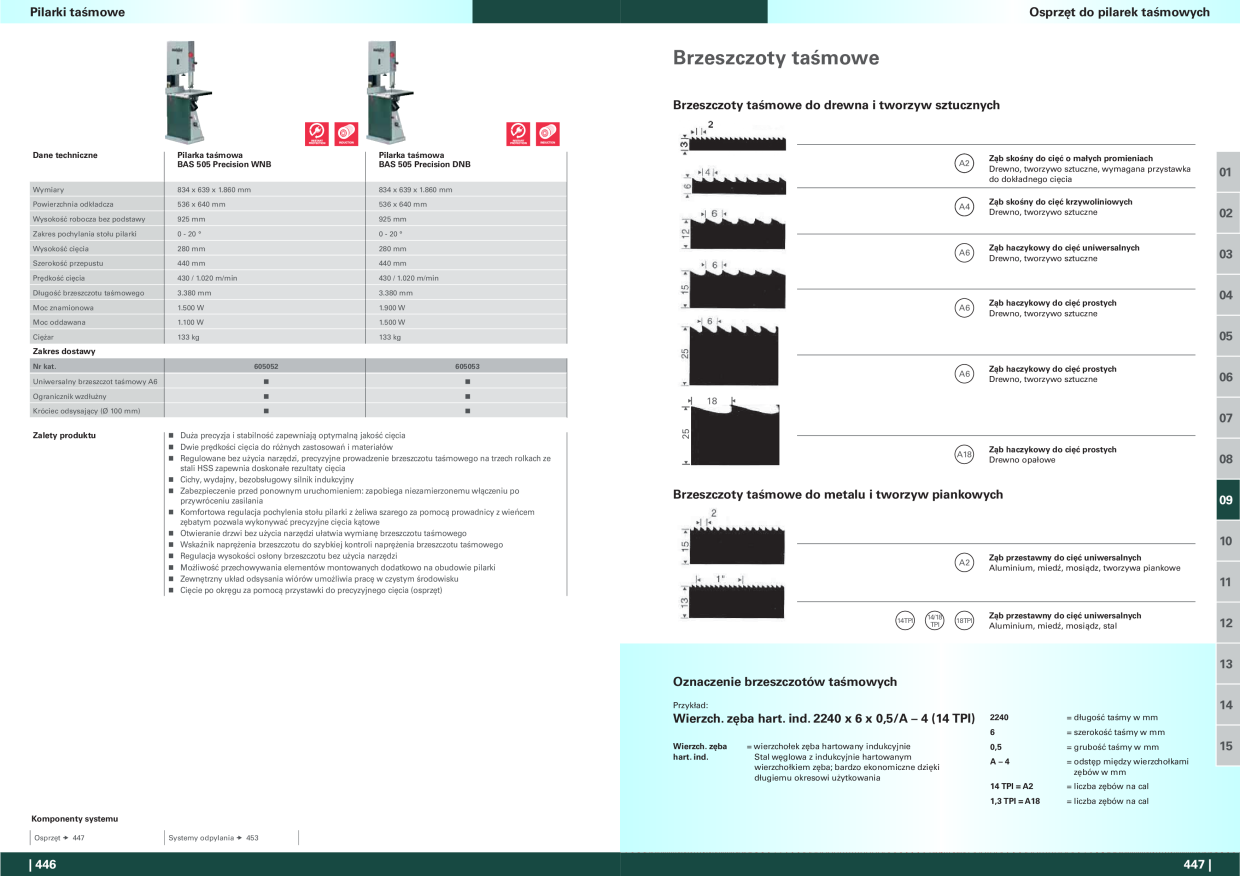Follow the Osprzęt 447 page reference
The image size is (1240, 876).
(x=59, y=838)
